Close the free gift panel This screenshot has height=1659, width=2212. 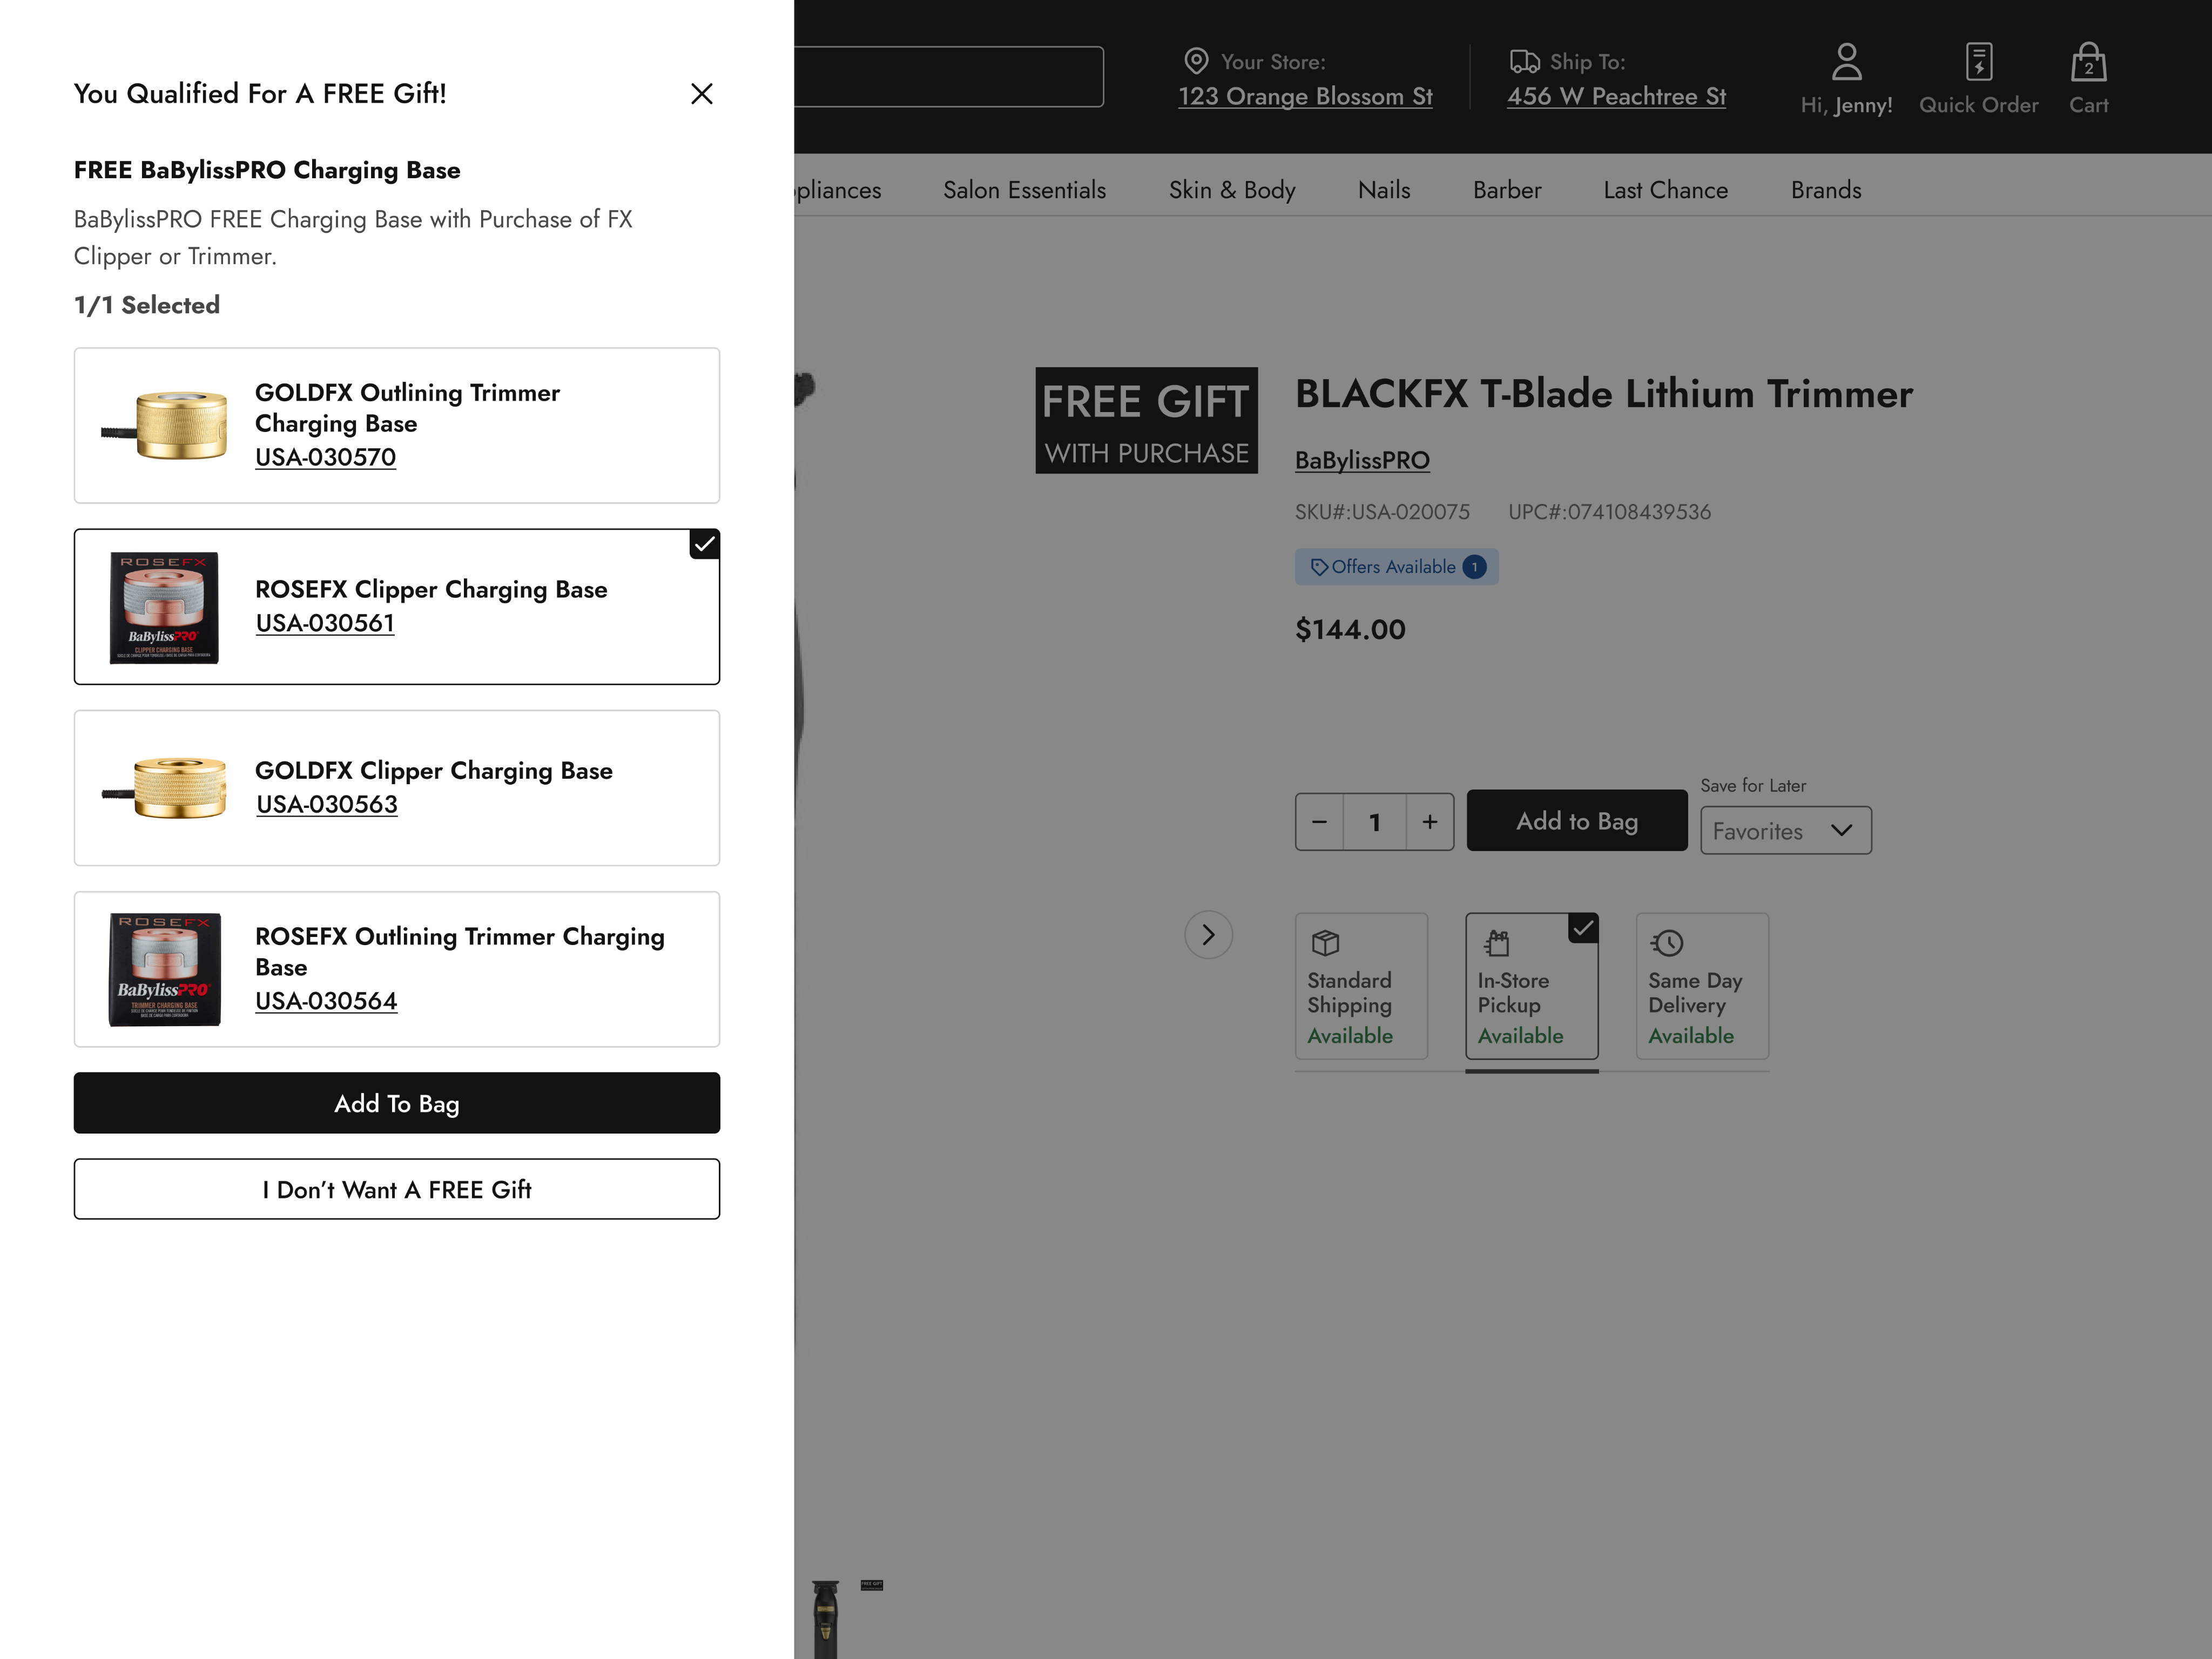(702, 94)
